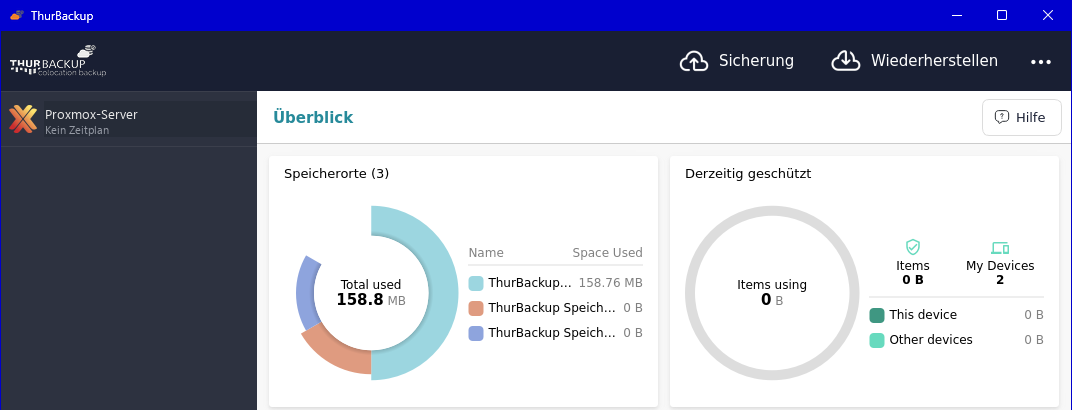Image resolution: width=1072 pixels, height=410 pixels.
Task: Select the 158.76 MB storage row value
Action: [x=611, y=283]
